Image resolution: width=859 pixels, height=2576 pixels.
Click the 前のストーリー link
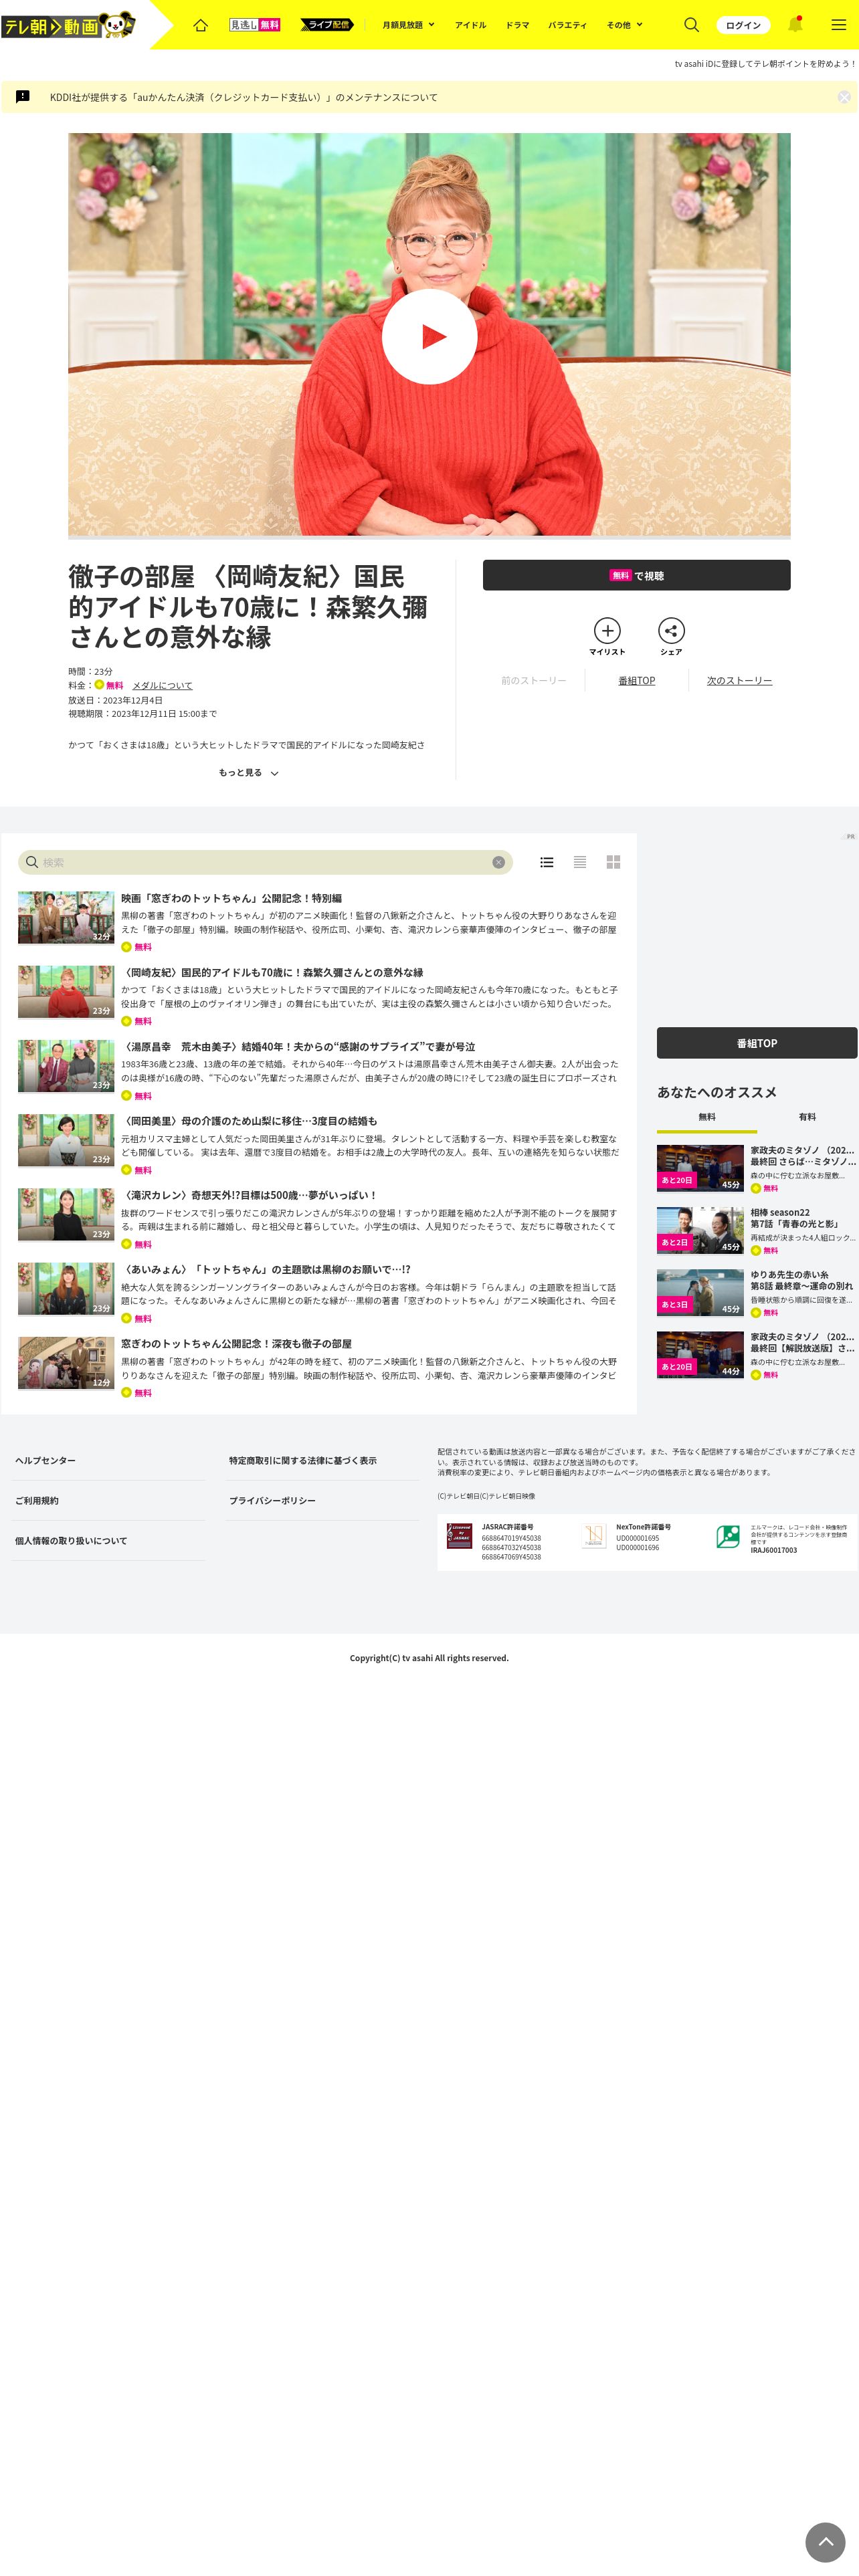(x=534, y=681)
